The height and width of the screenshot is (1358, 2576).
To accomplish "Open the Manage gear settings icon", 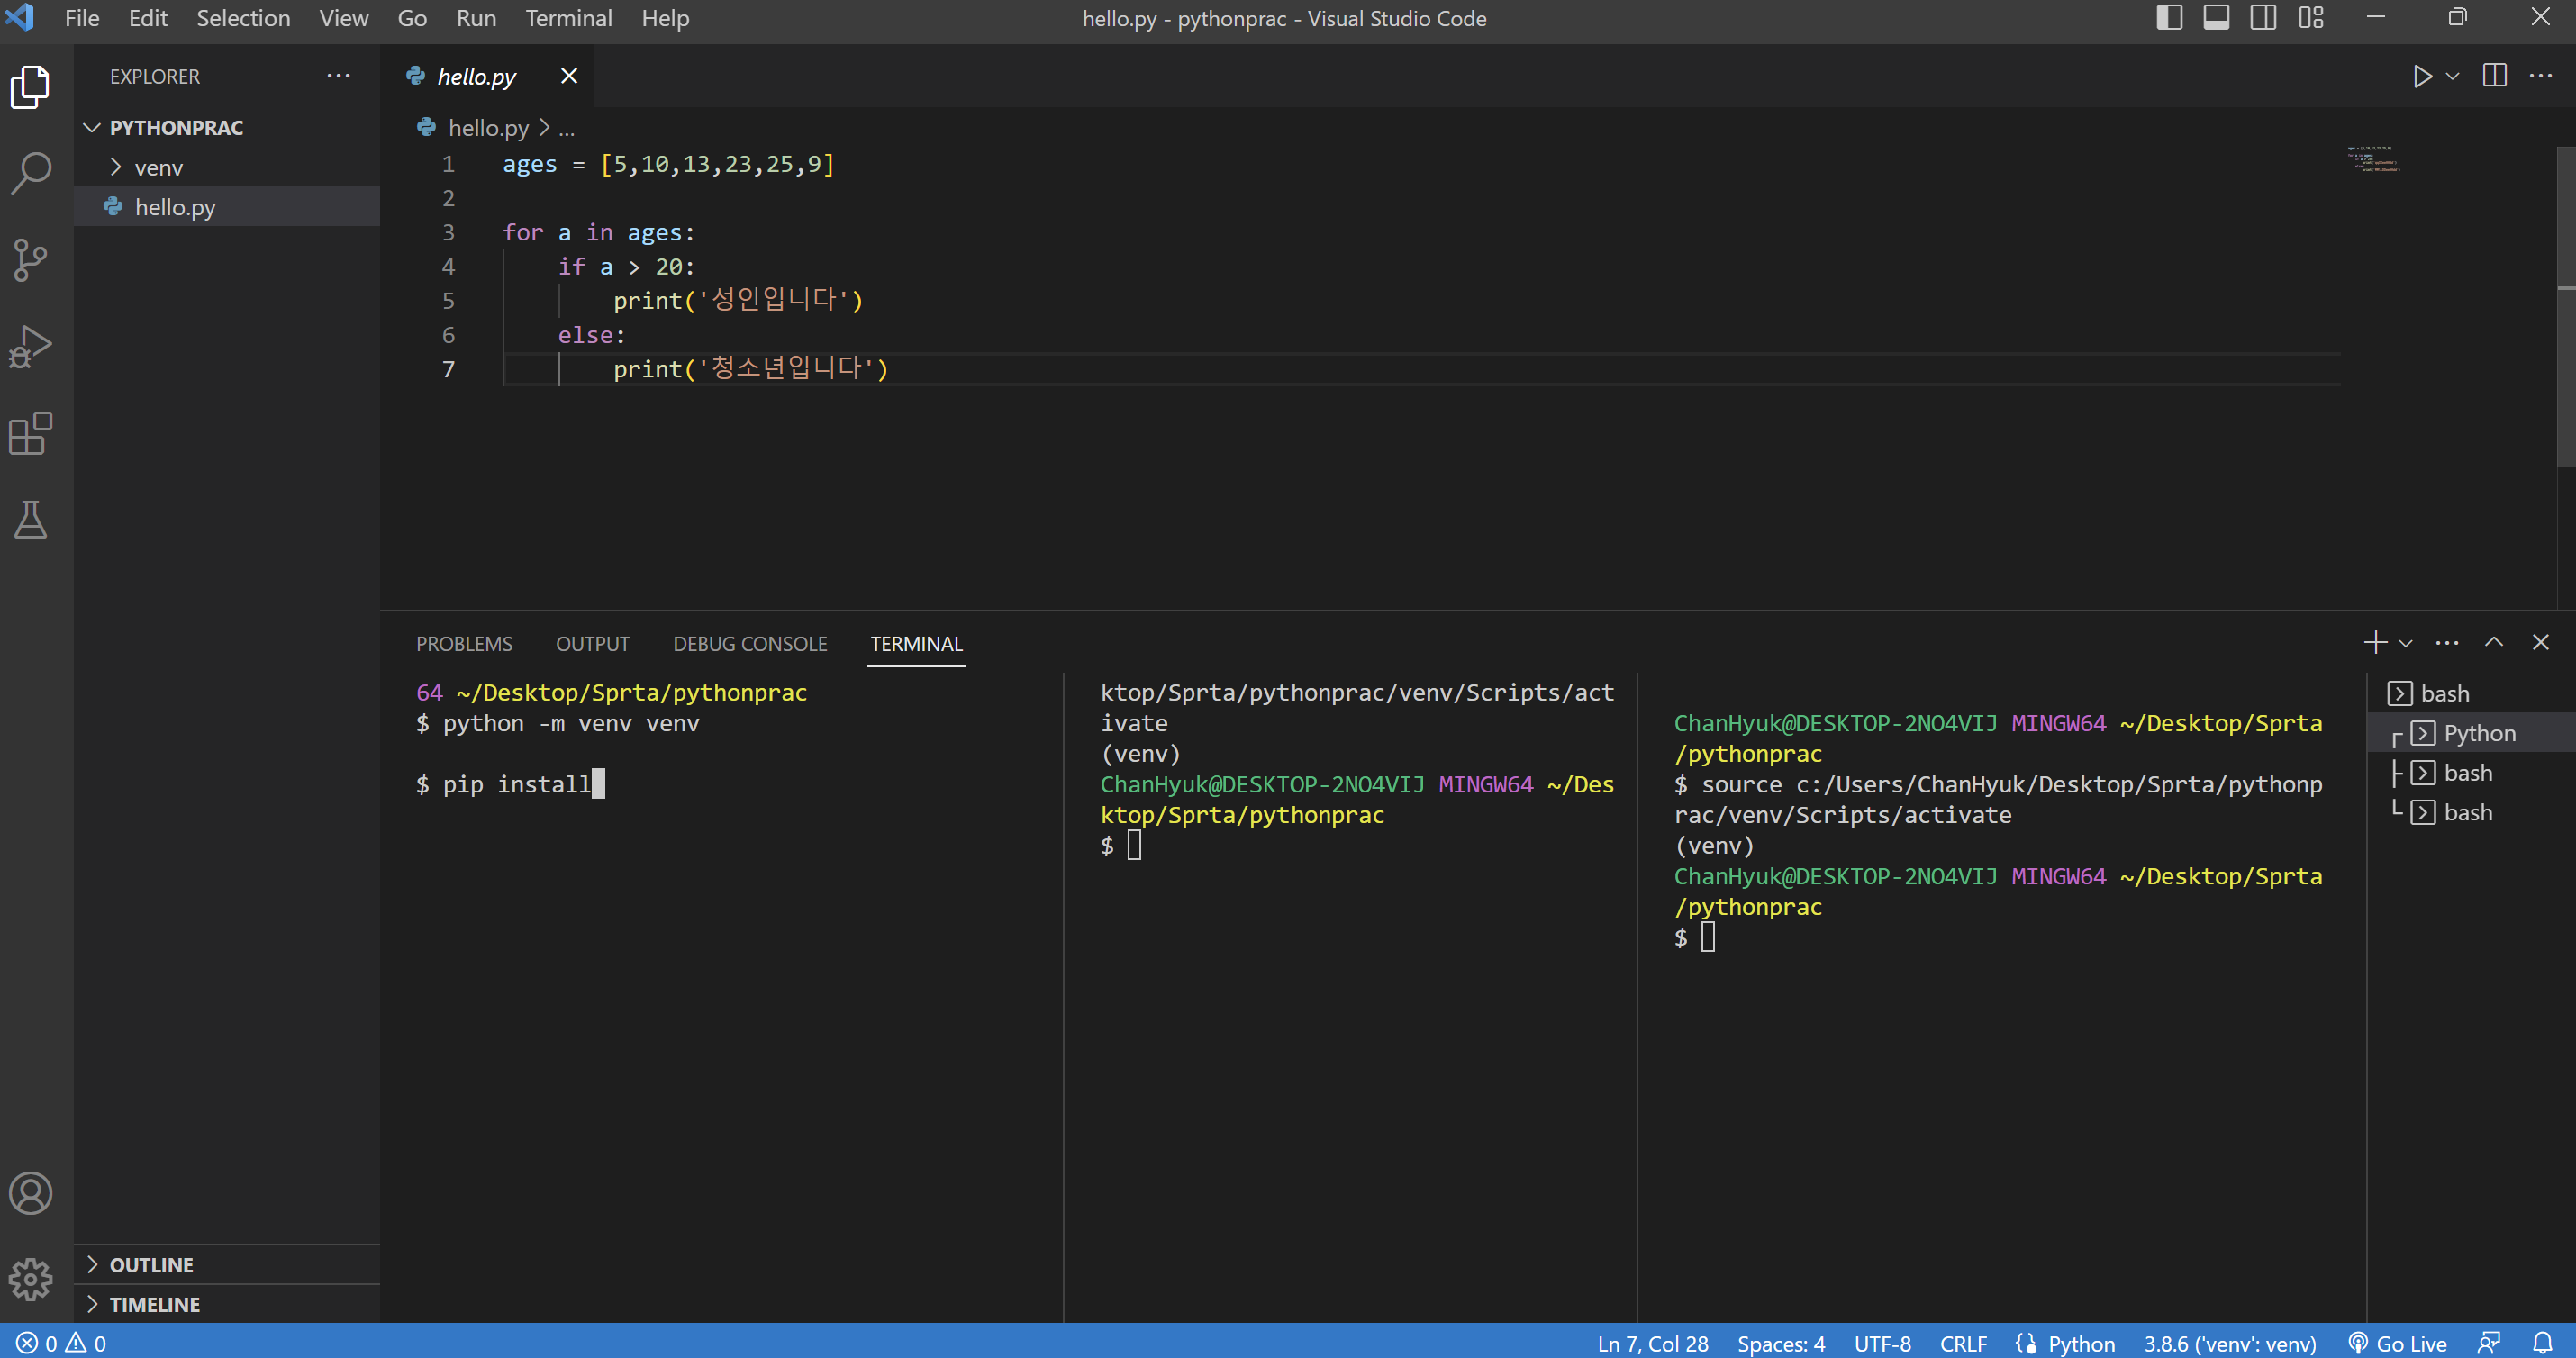I will pos(31,1279).
